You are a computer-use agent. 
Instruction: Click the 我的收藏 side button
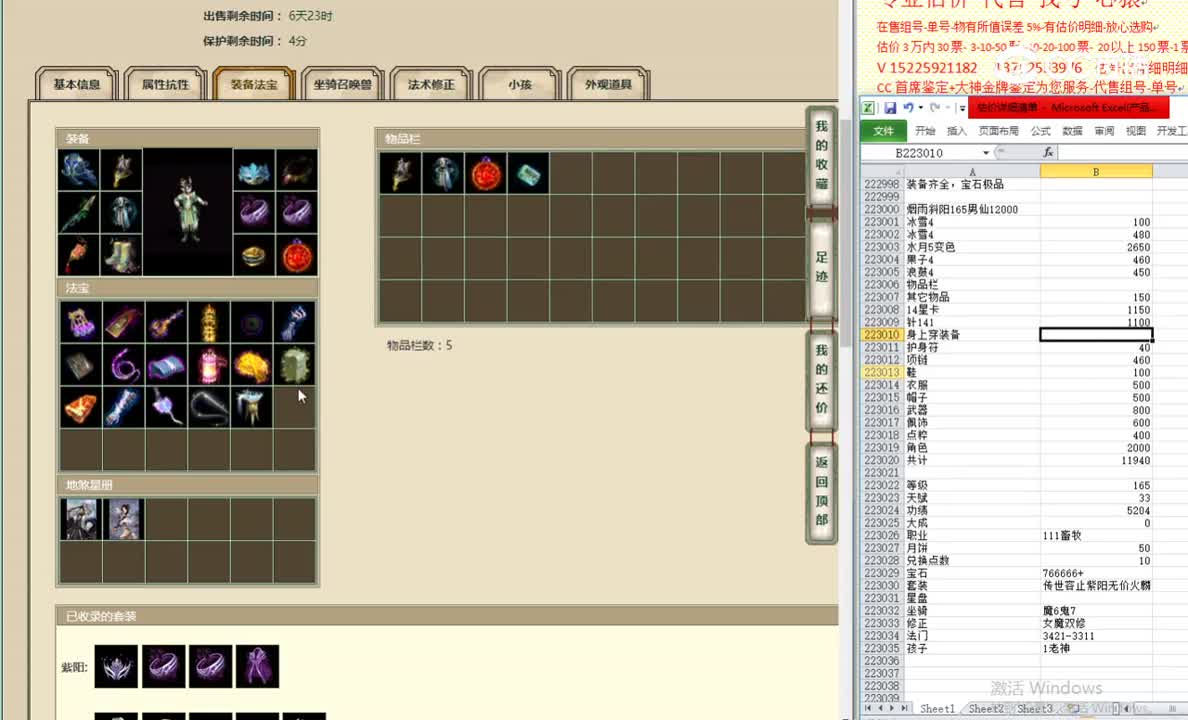point(821,155)
